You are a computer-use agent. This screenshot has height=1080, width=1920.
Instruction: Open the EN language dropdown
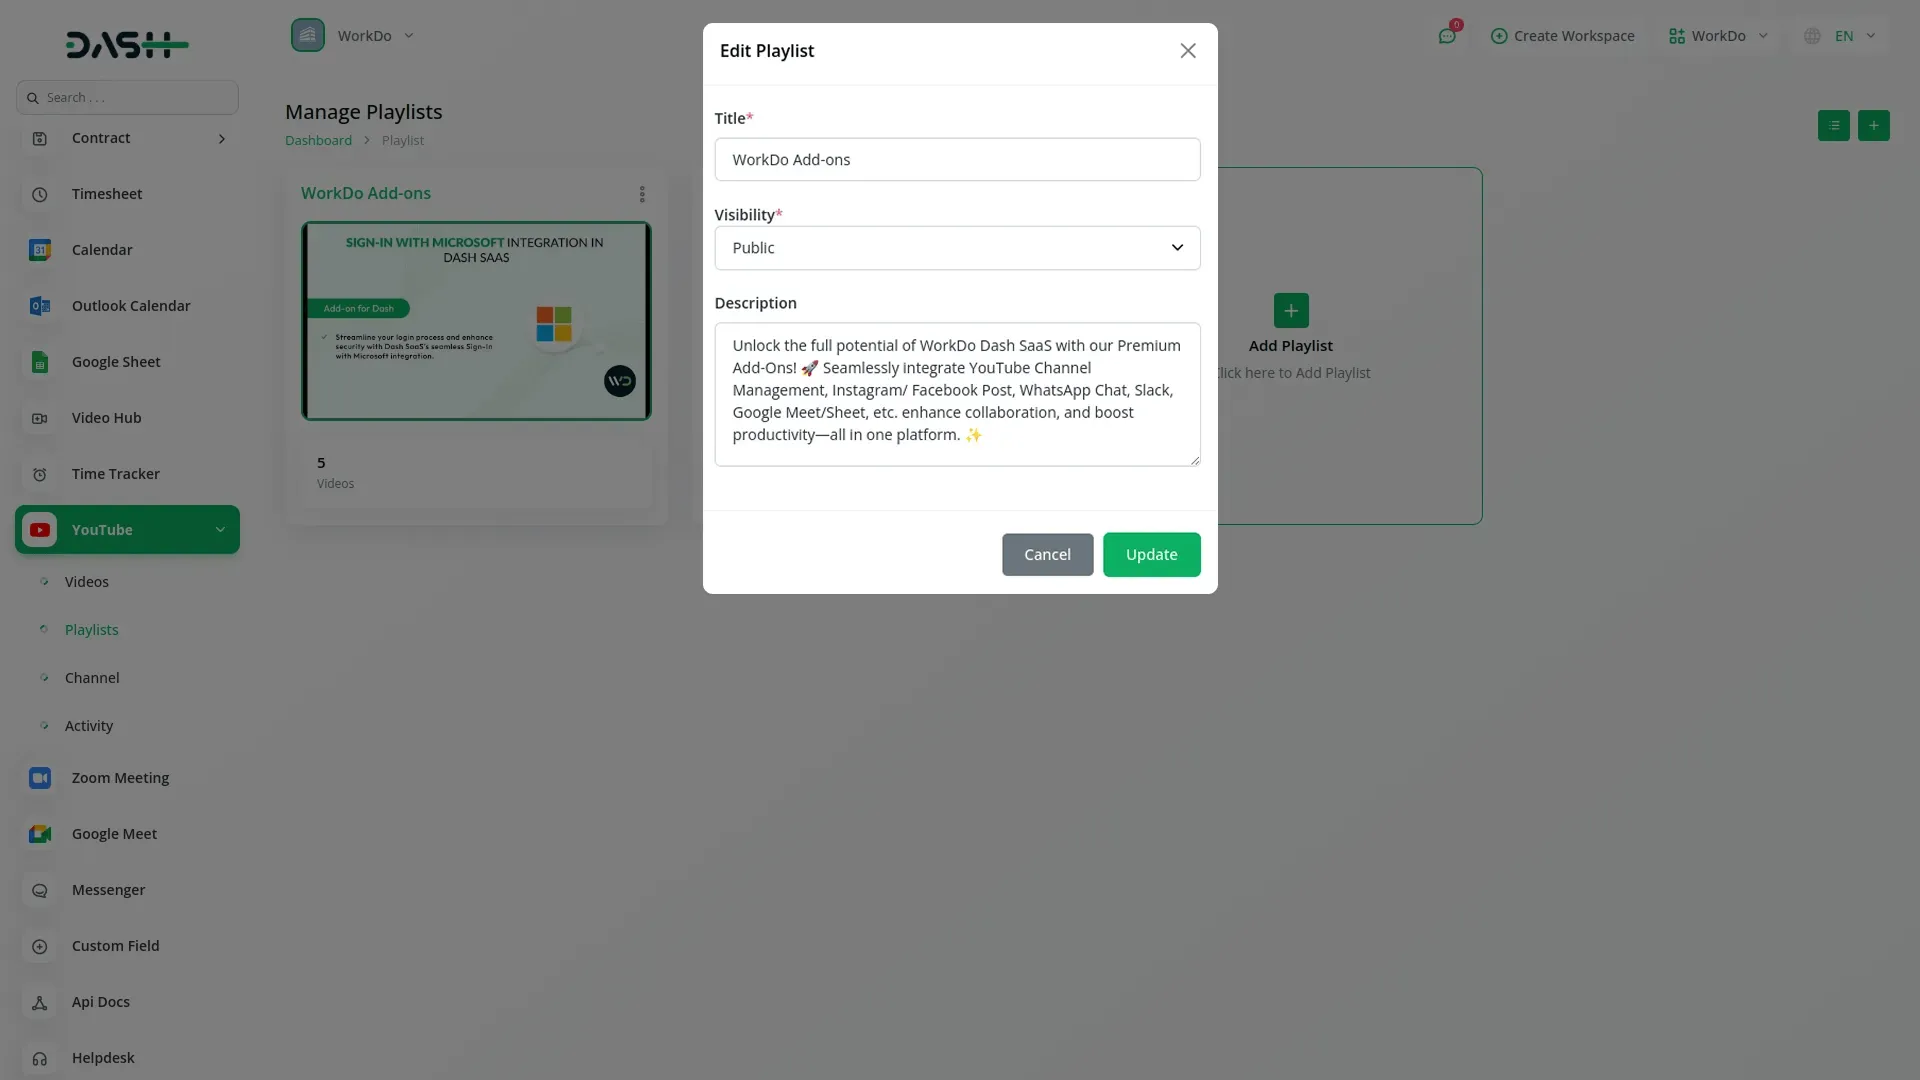(1842, 36)
